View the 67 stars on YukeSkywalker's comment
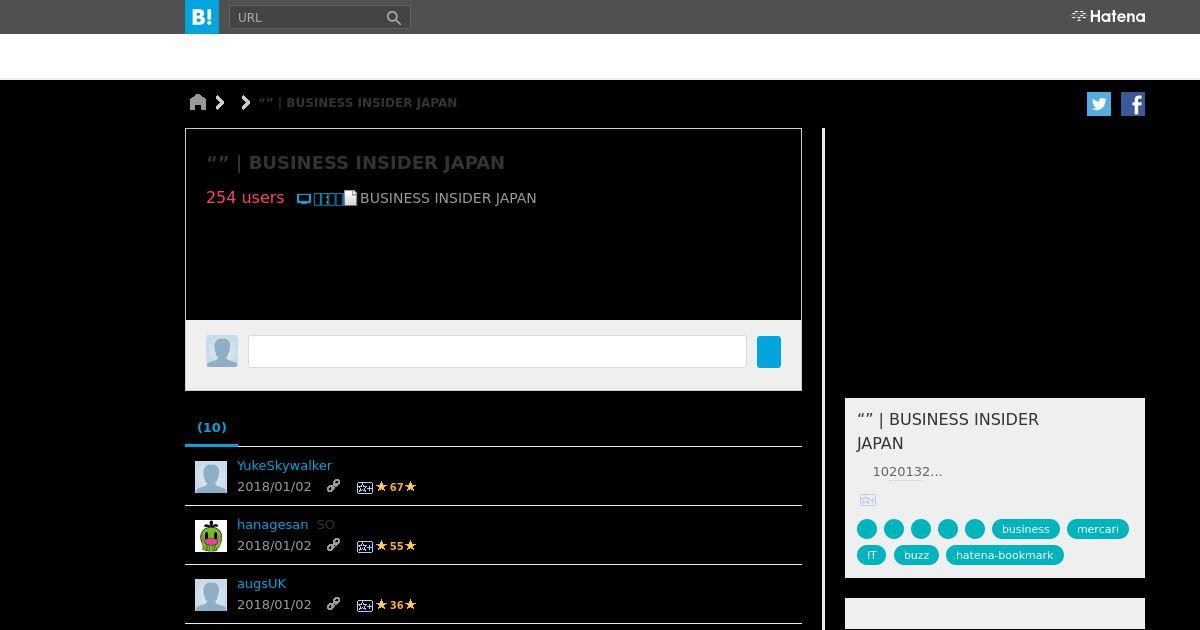The image size is (1200, 630). point(396,487)
